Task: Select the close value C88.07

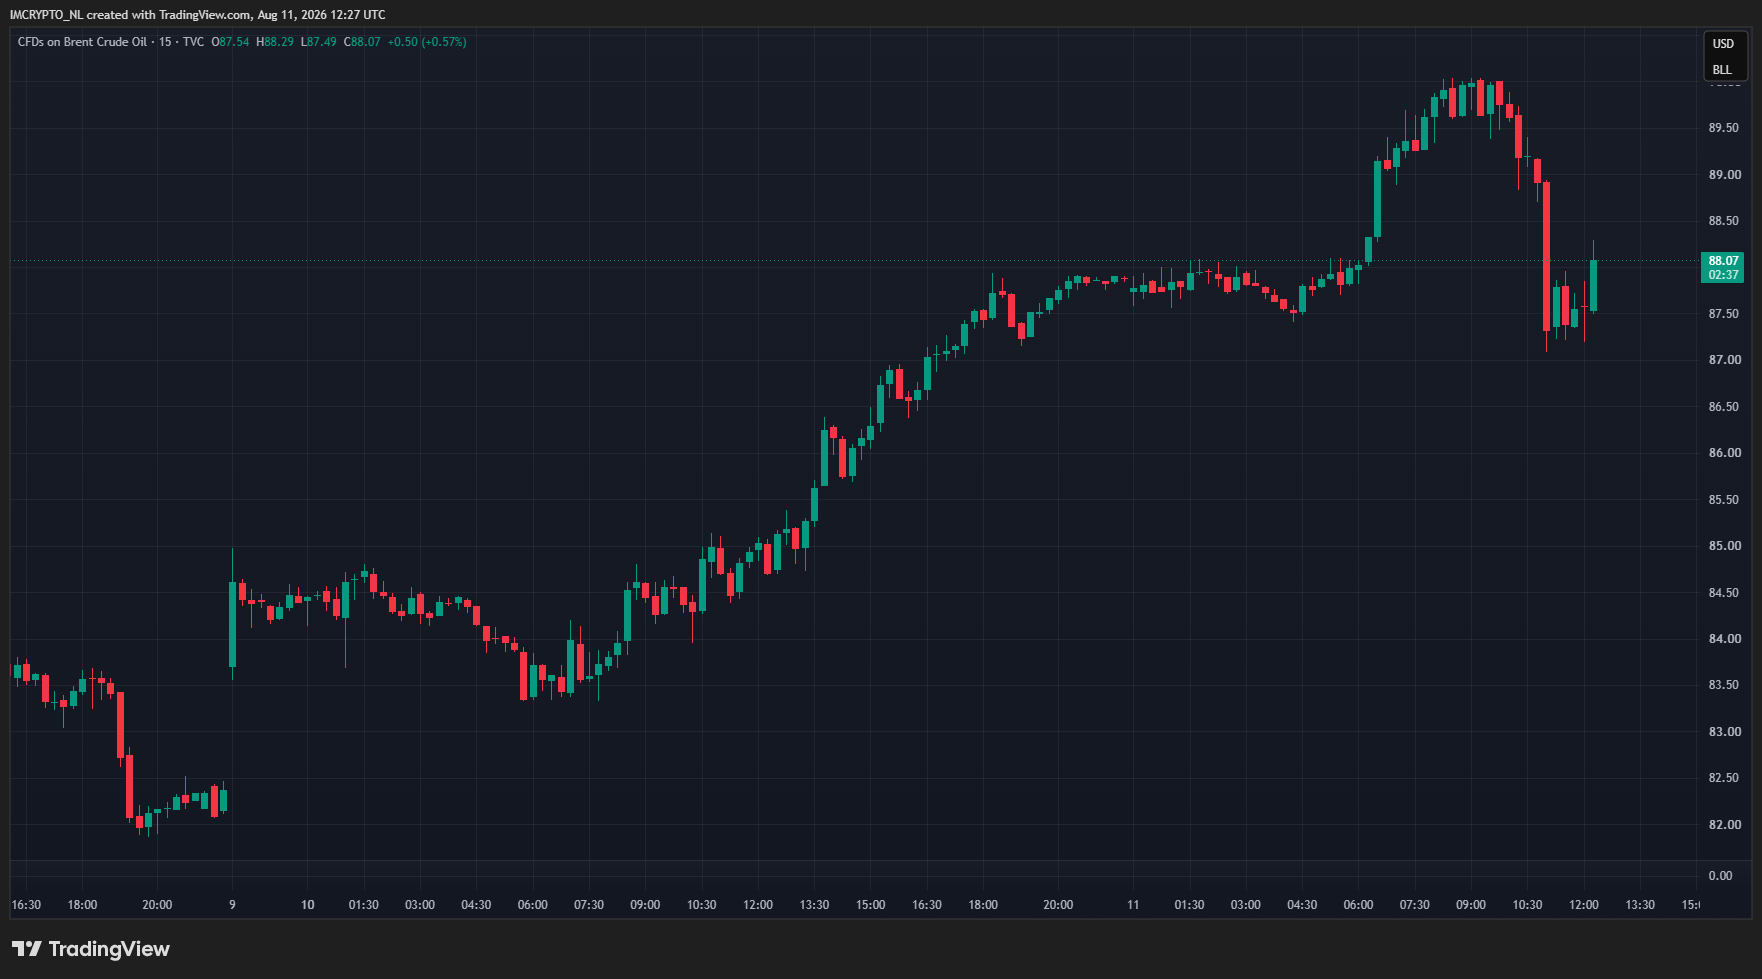Action: 362,42
